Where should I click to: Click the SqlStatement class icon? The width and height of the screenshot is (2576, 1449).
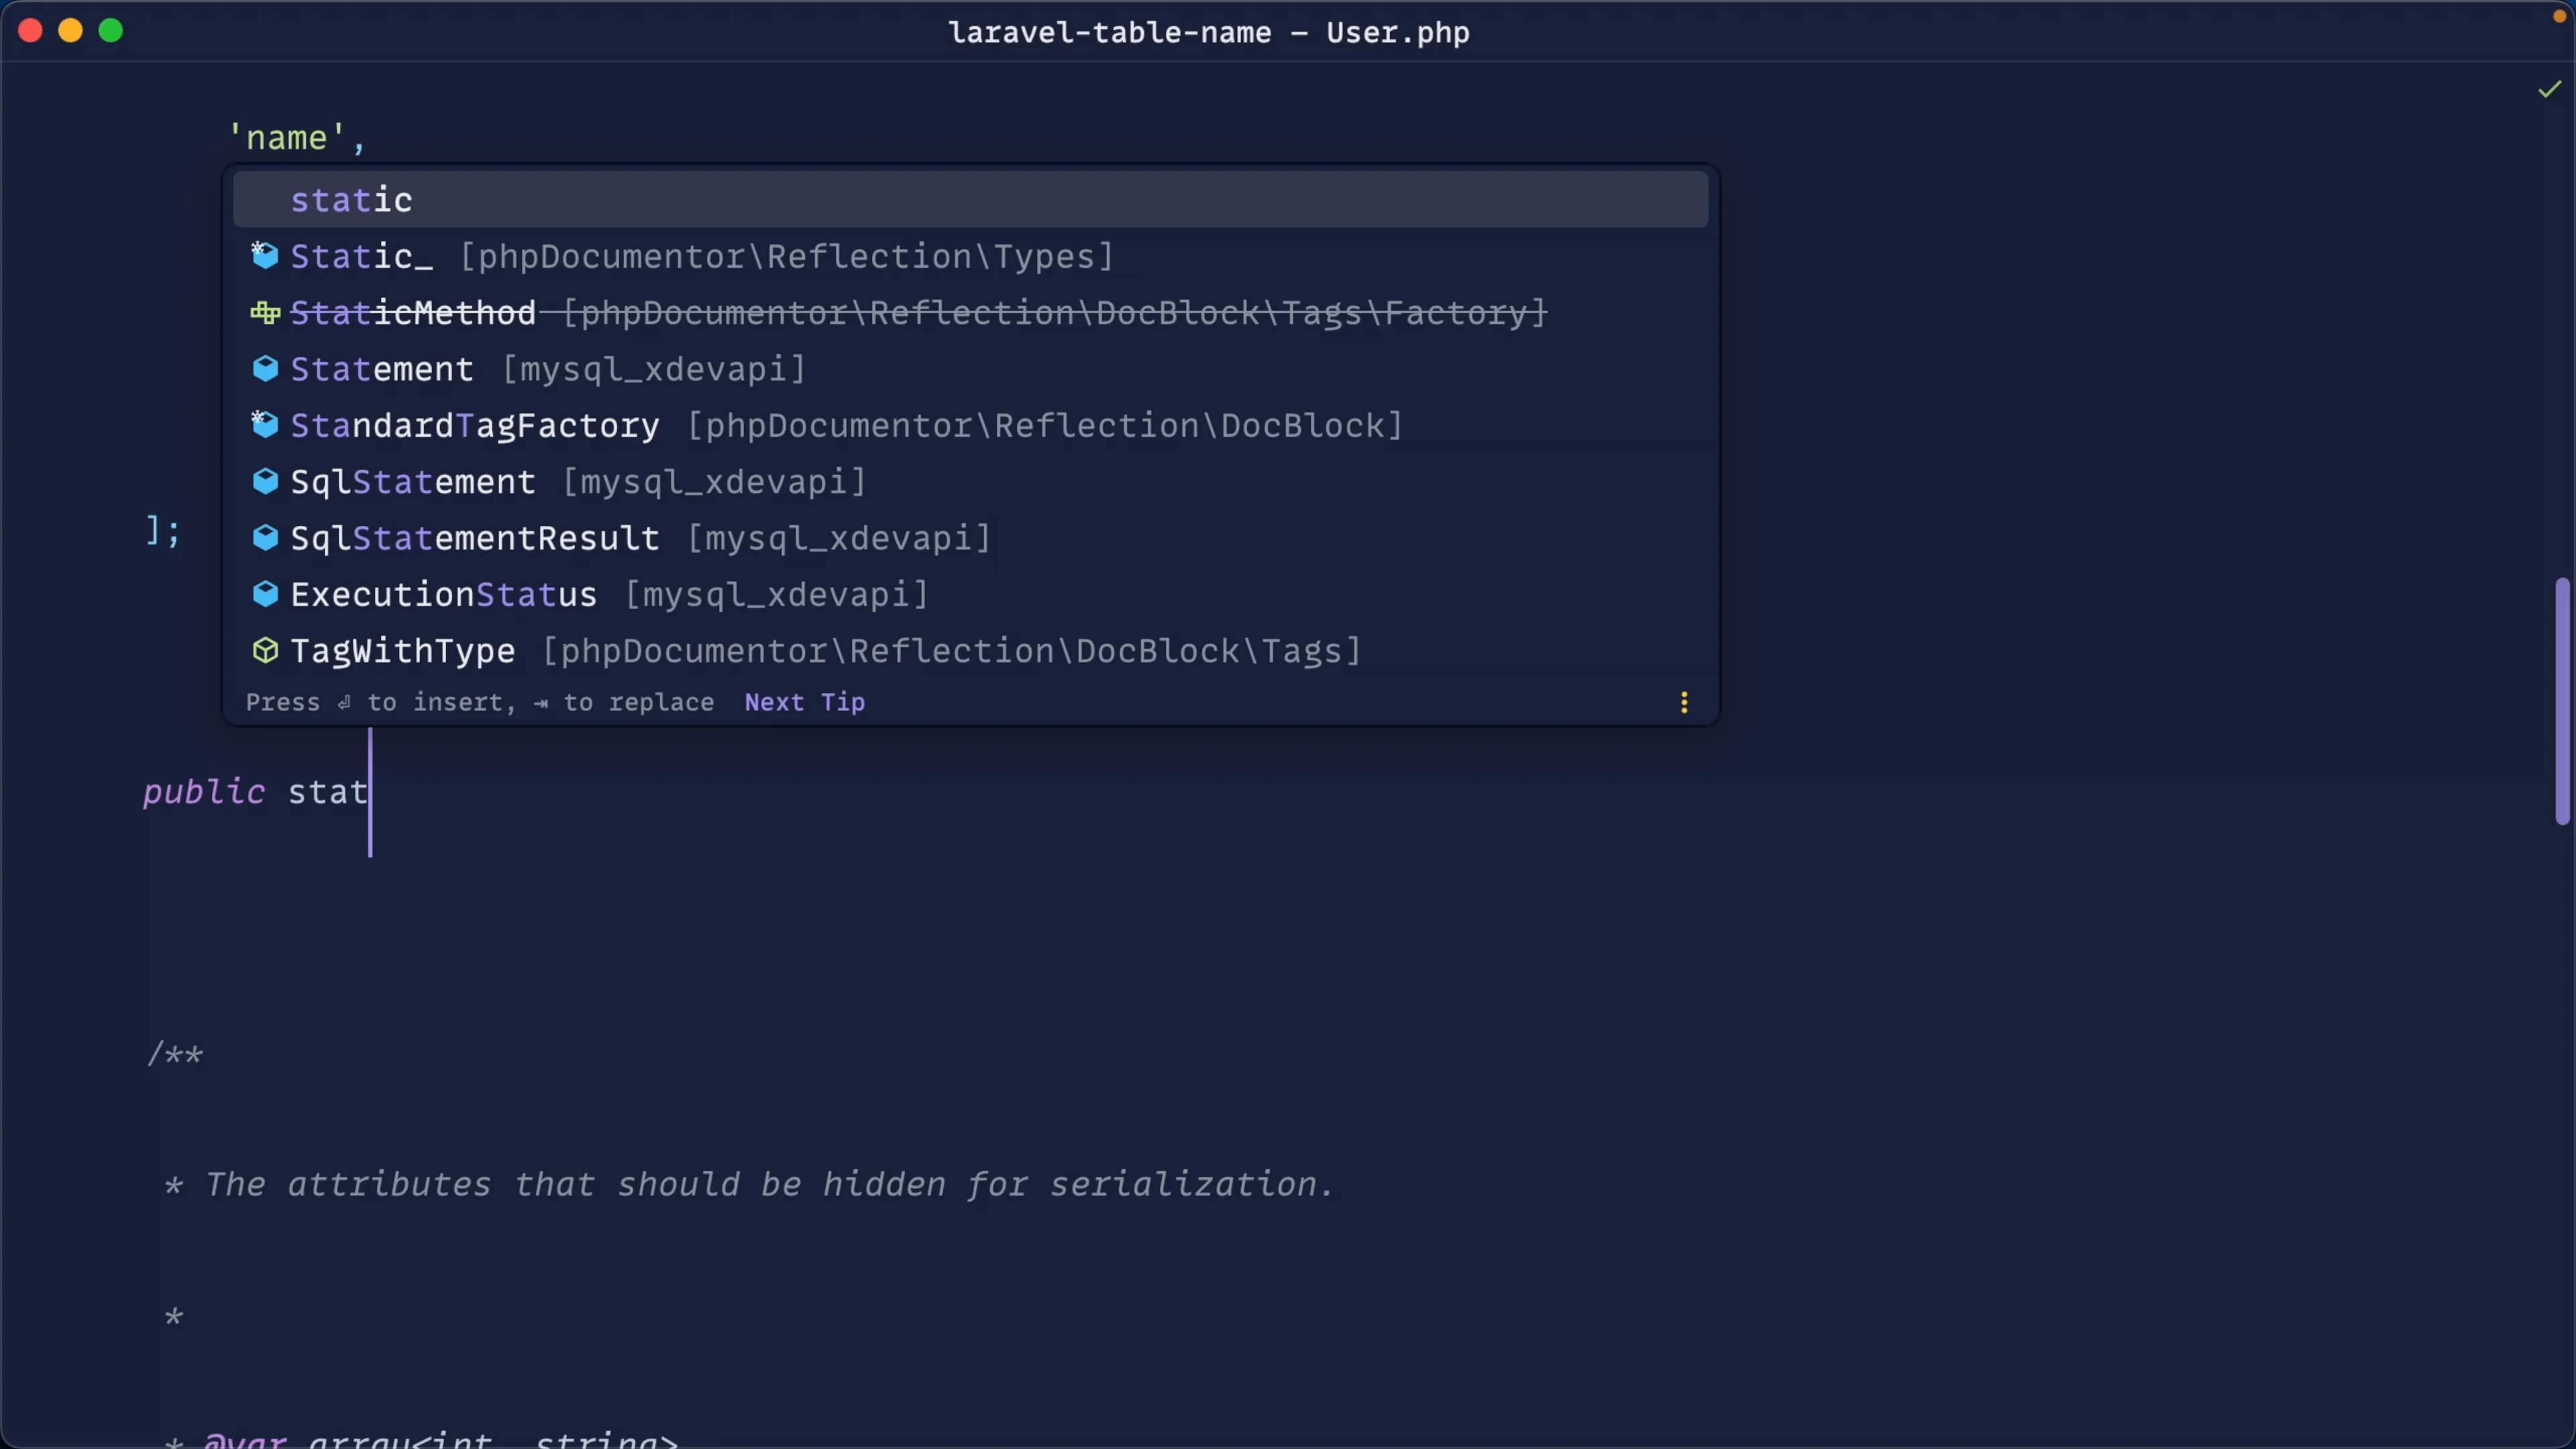point(265,482)
